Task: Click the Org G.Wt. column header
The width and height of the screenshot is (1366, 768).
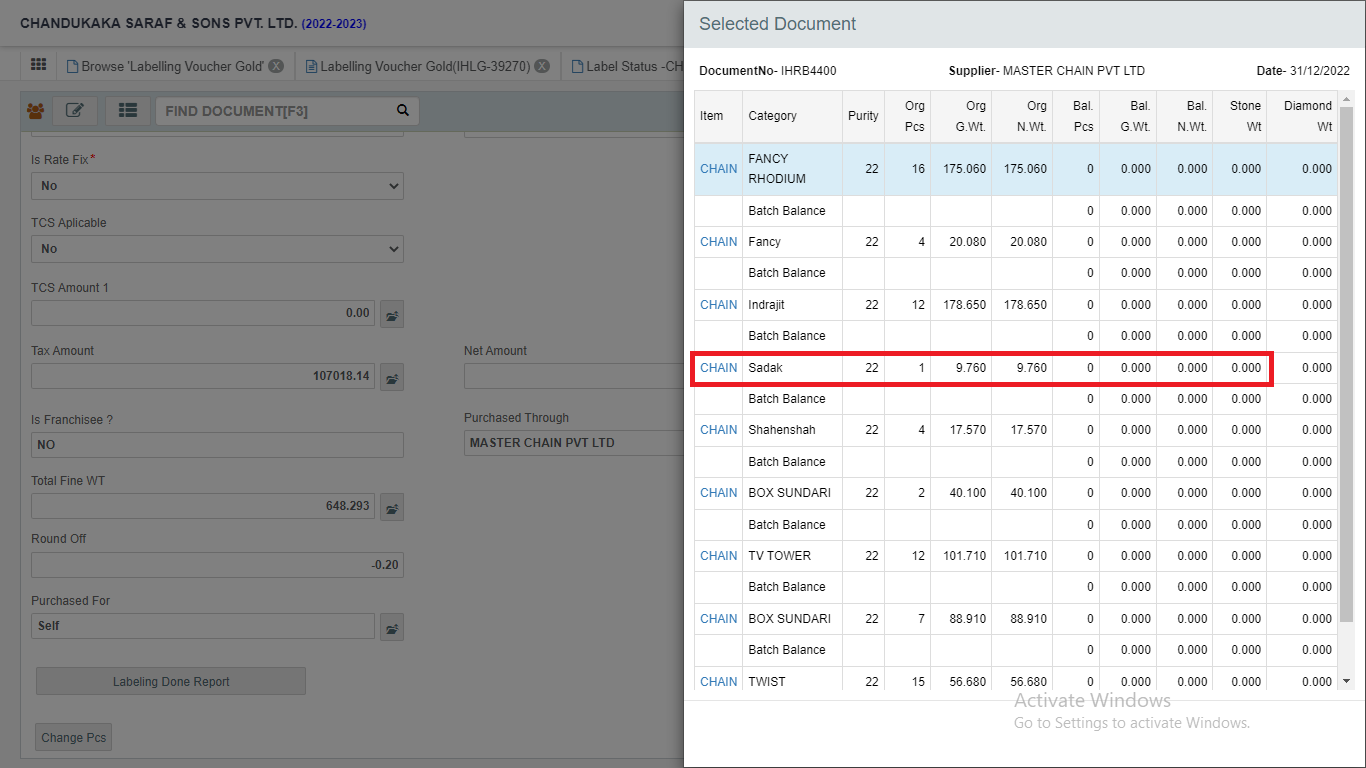Action: (961, 116)
